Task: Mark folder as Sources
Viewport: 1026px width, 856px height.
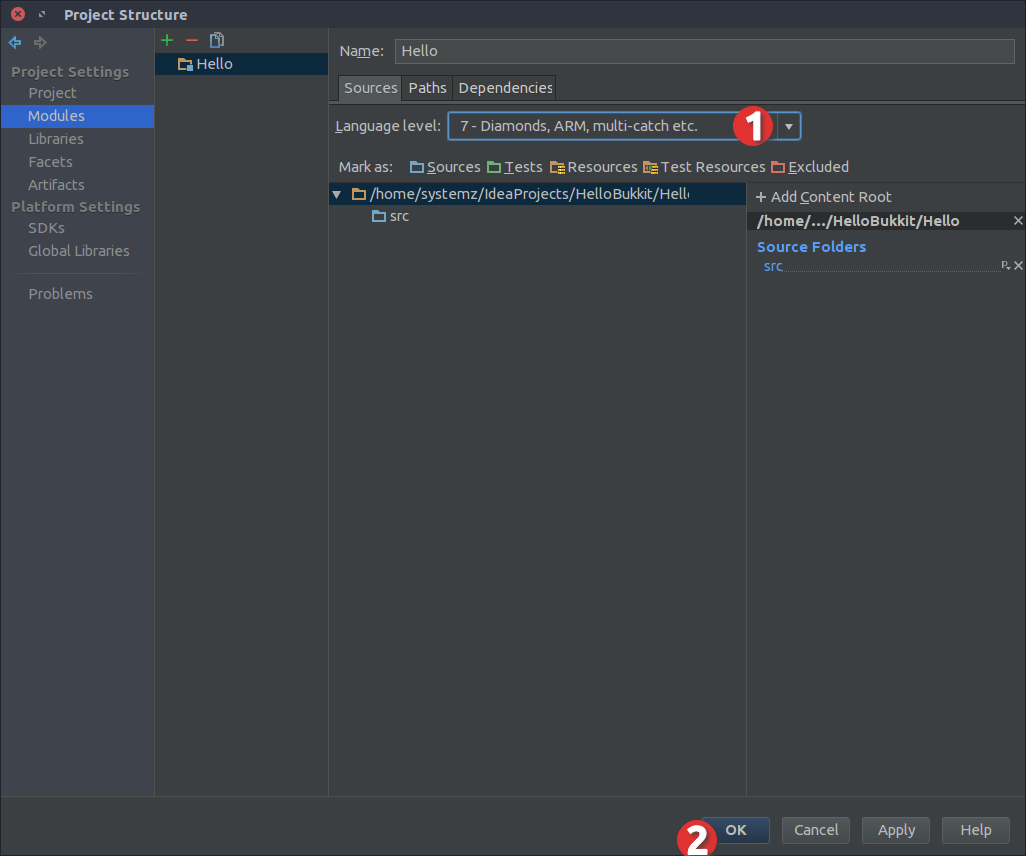Action: click(x=445, y=167)
